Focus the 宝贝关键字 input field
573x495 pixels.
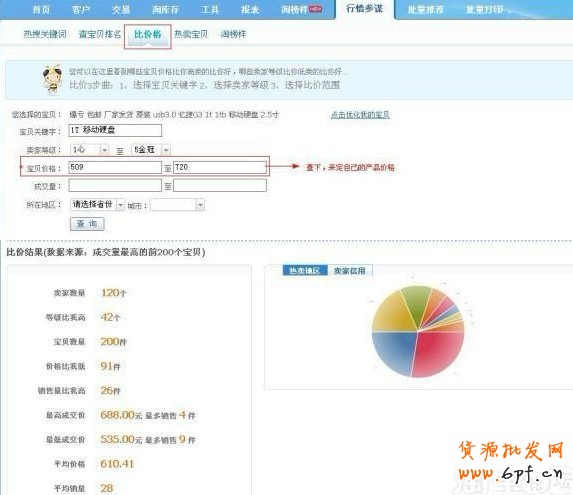click(x=115, y=130)
